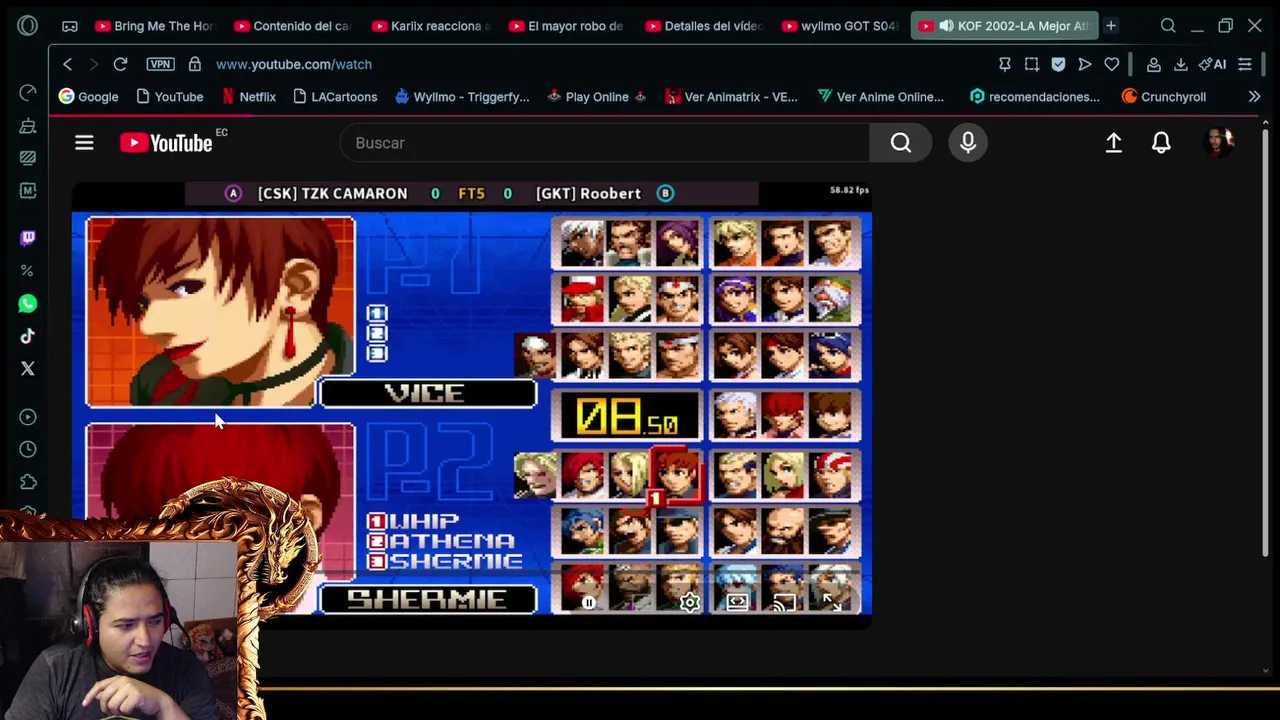Image resolution: width=1280 pixels, height=720 pixels.
Task: Open the YouTube guide hamburger menu
Action: [x=84, y=143]
